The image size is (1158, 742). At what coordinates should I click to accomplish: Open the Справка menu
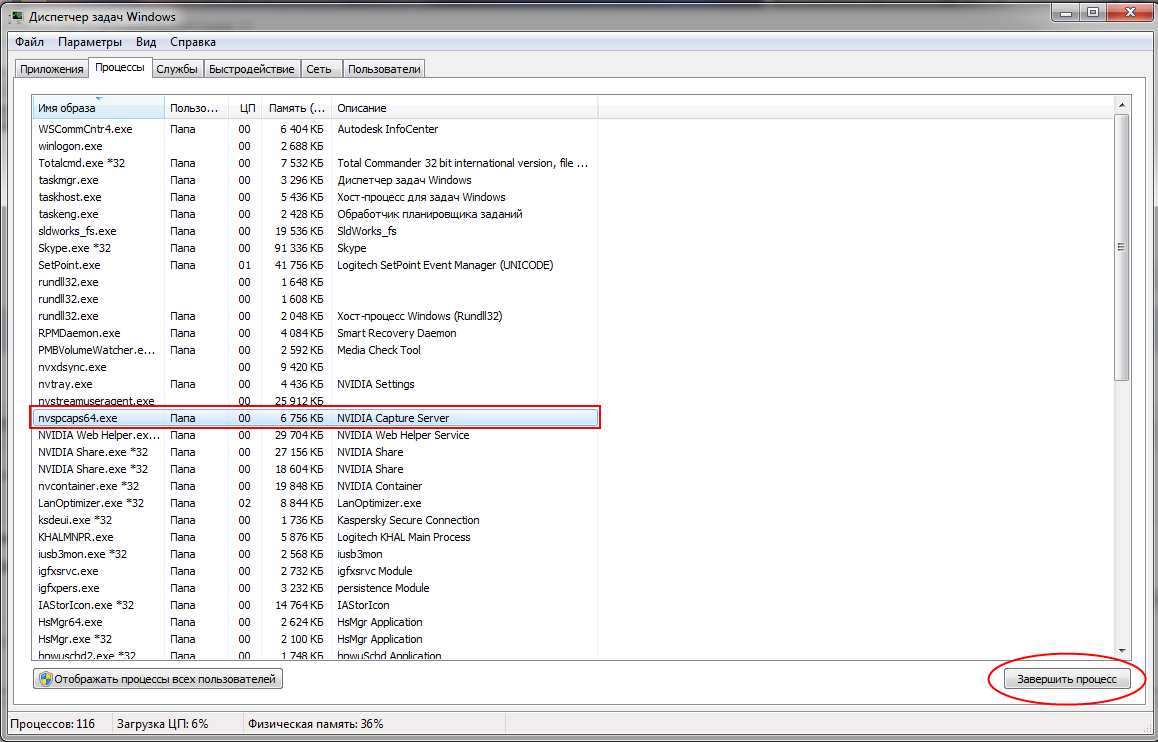[193, 42]
